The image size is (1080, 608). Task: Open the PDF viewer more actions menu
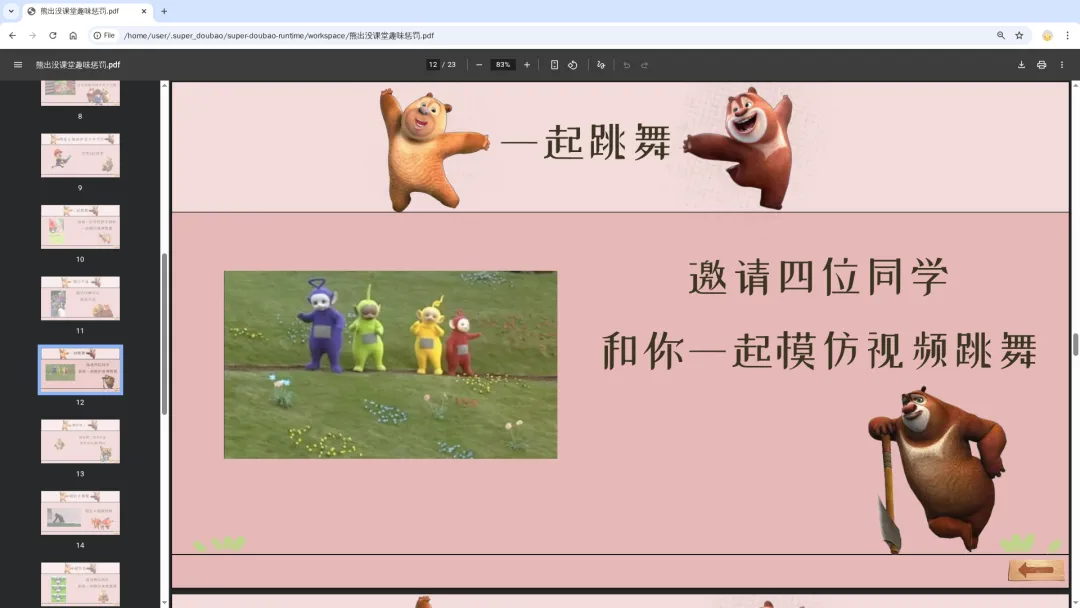pos(1061,65)
